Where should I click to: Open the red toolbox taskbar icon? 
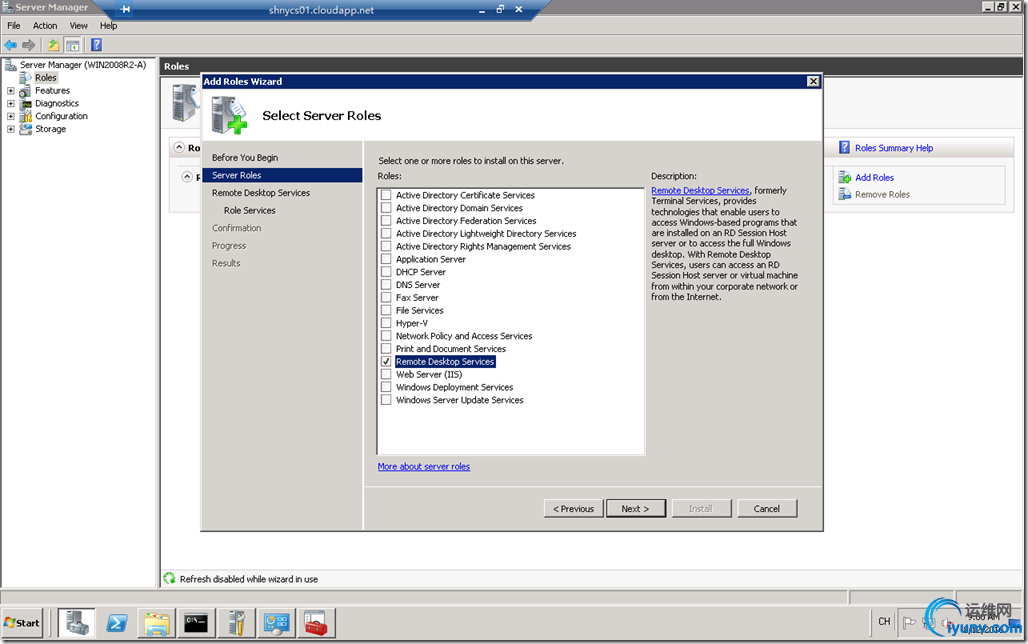click(316, 622)
